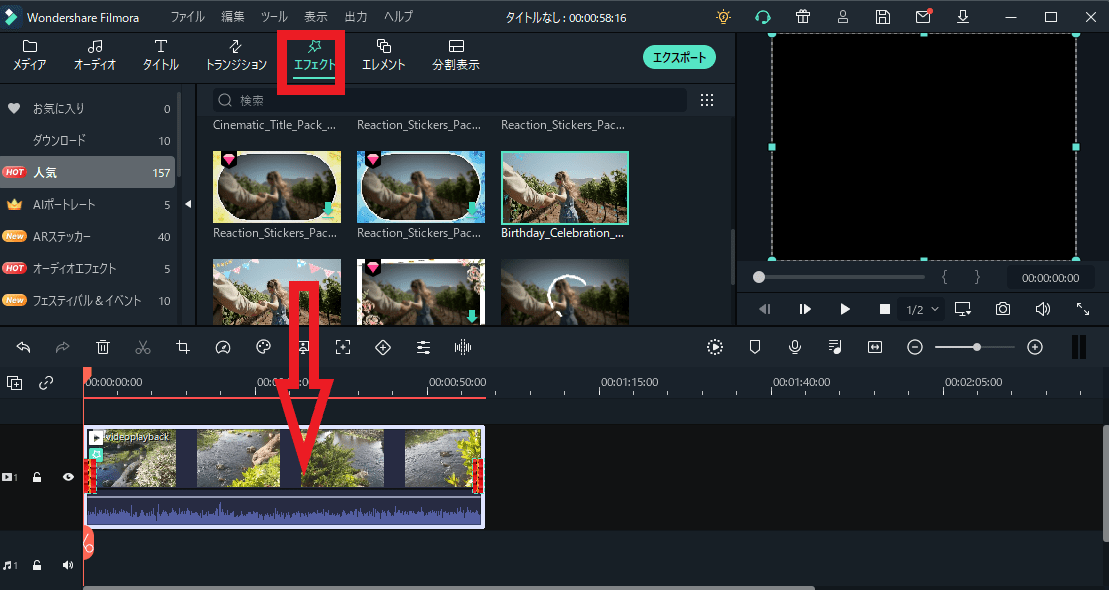1109x590 pixels.
Task: Click the keyframe diamond icon
Action: (383, 347)
